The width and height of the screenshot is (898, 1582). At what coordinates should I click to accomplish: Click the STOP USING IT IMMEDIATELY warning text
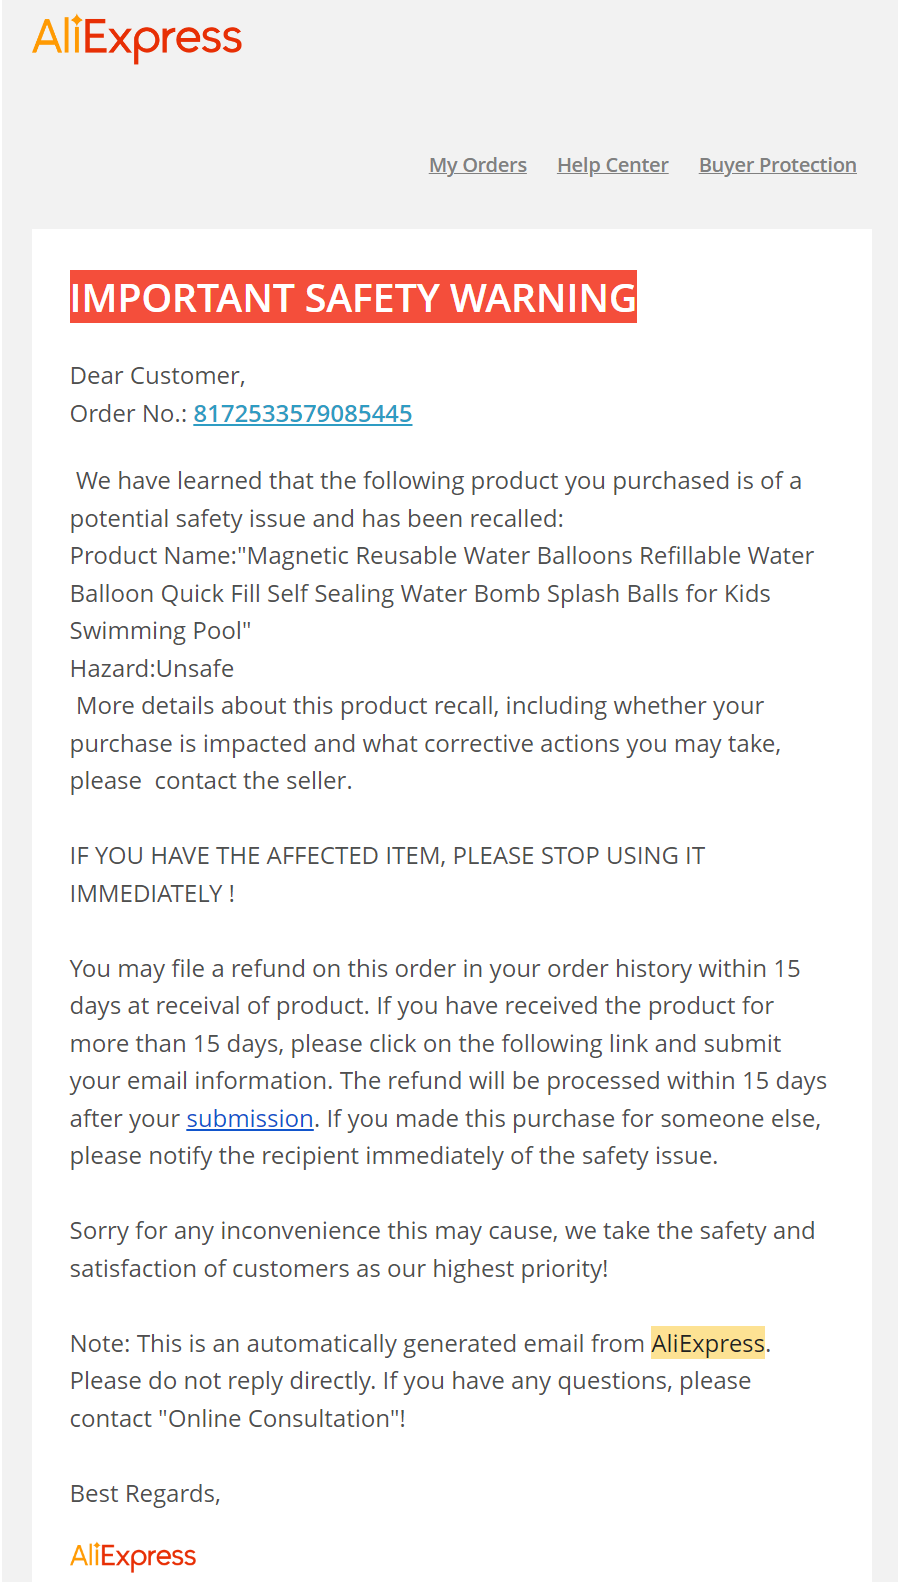[x=387, y=874]
